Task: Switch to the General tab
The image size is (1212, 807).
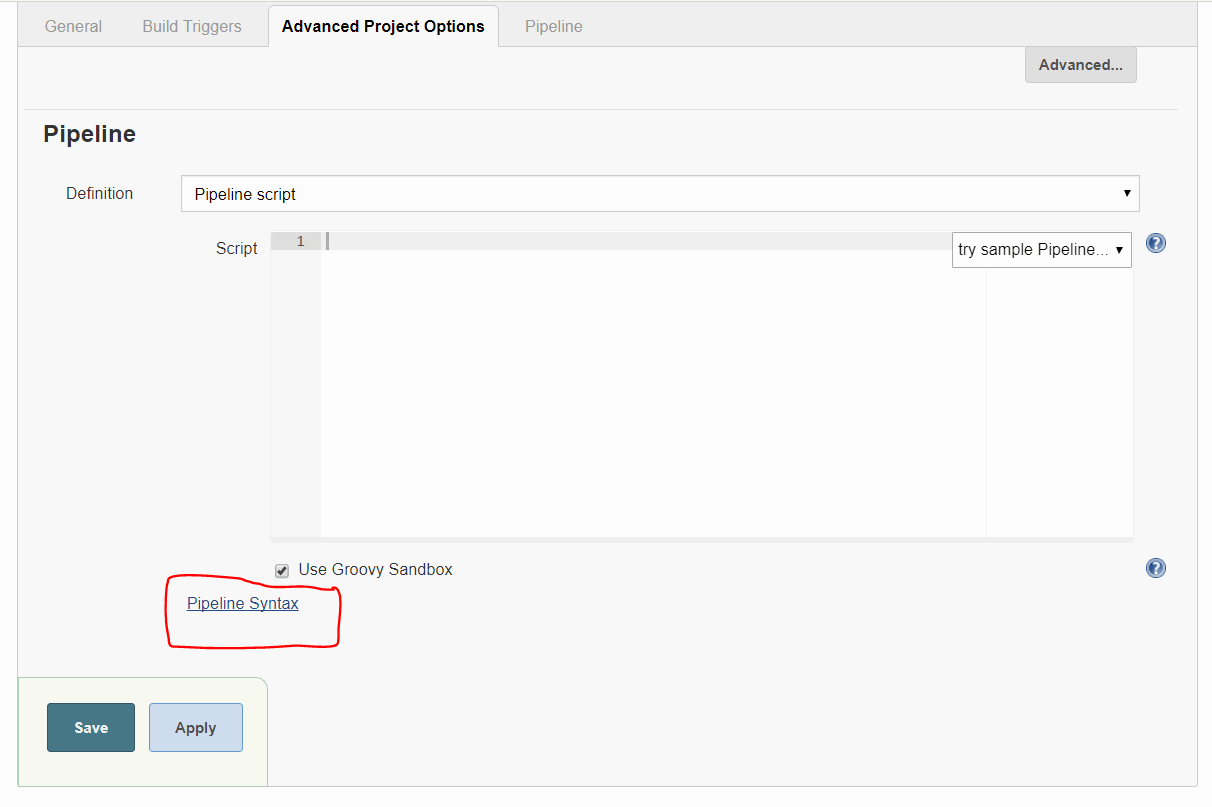Action: tap(72, 26)
